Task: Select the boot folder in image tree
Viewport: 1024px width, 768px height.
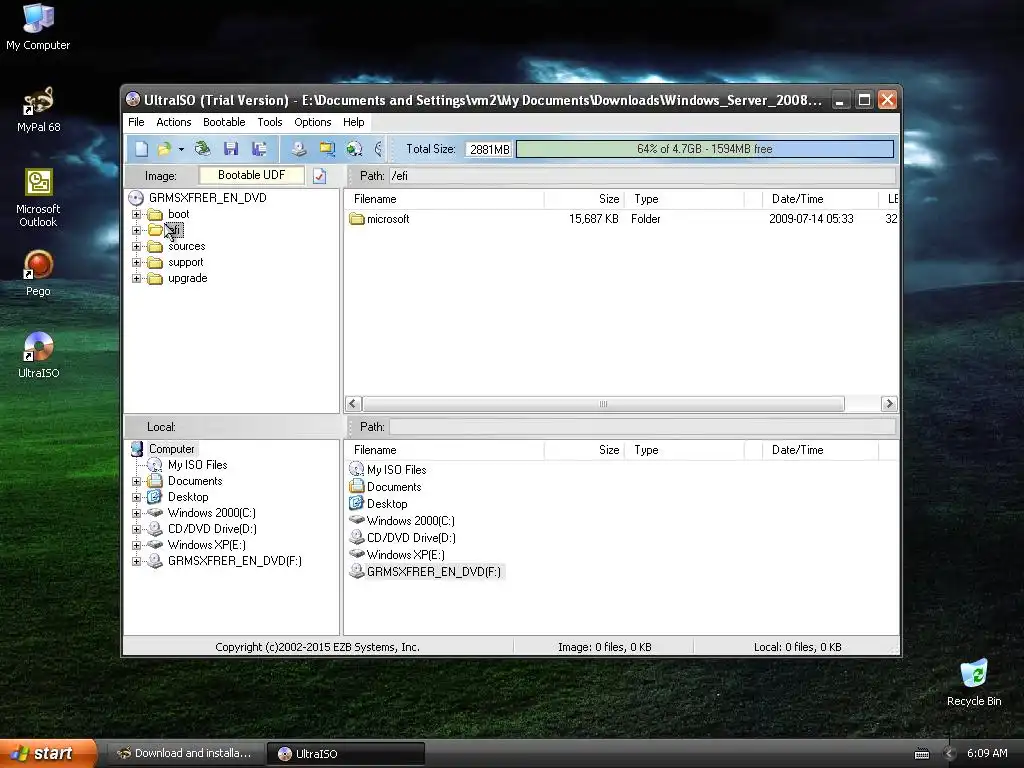Action: (x=178, y=214)
